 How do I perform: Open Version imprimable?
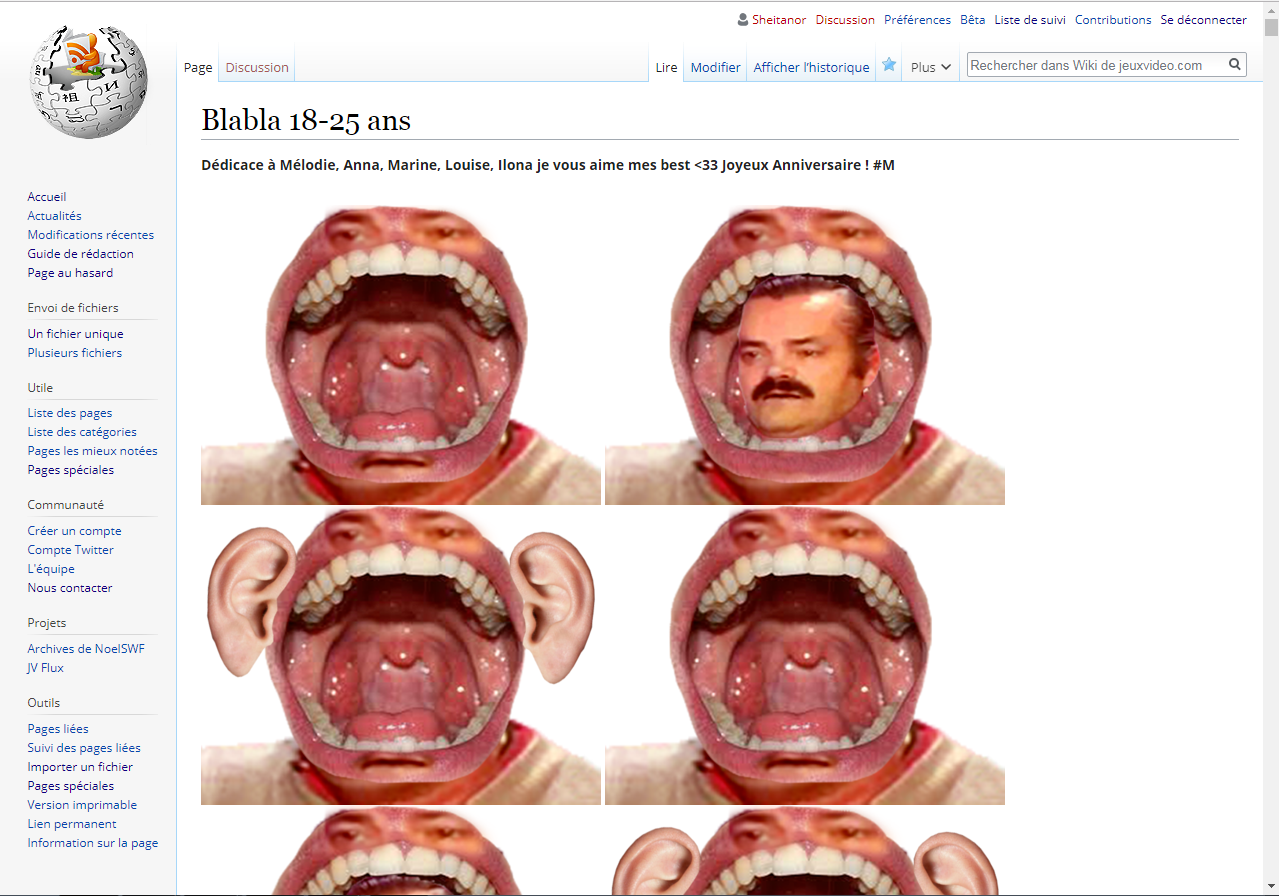[82, 805]
